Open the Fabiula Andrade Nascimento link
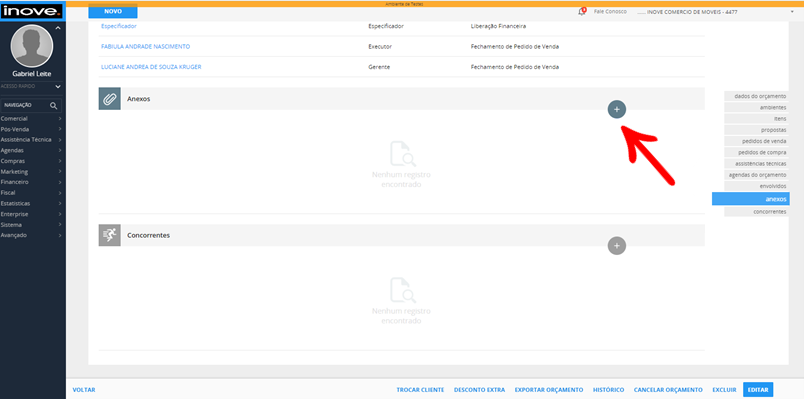This screenshot has height=399, width=804. [146, 46]
